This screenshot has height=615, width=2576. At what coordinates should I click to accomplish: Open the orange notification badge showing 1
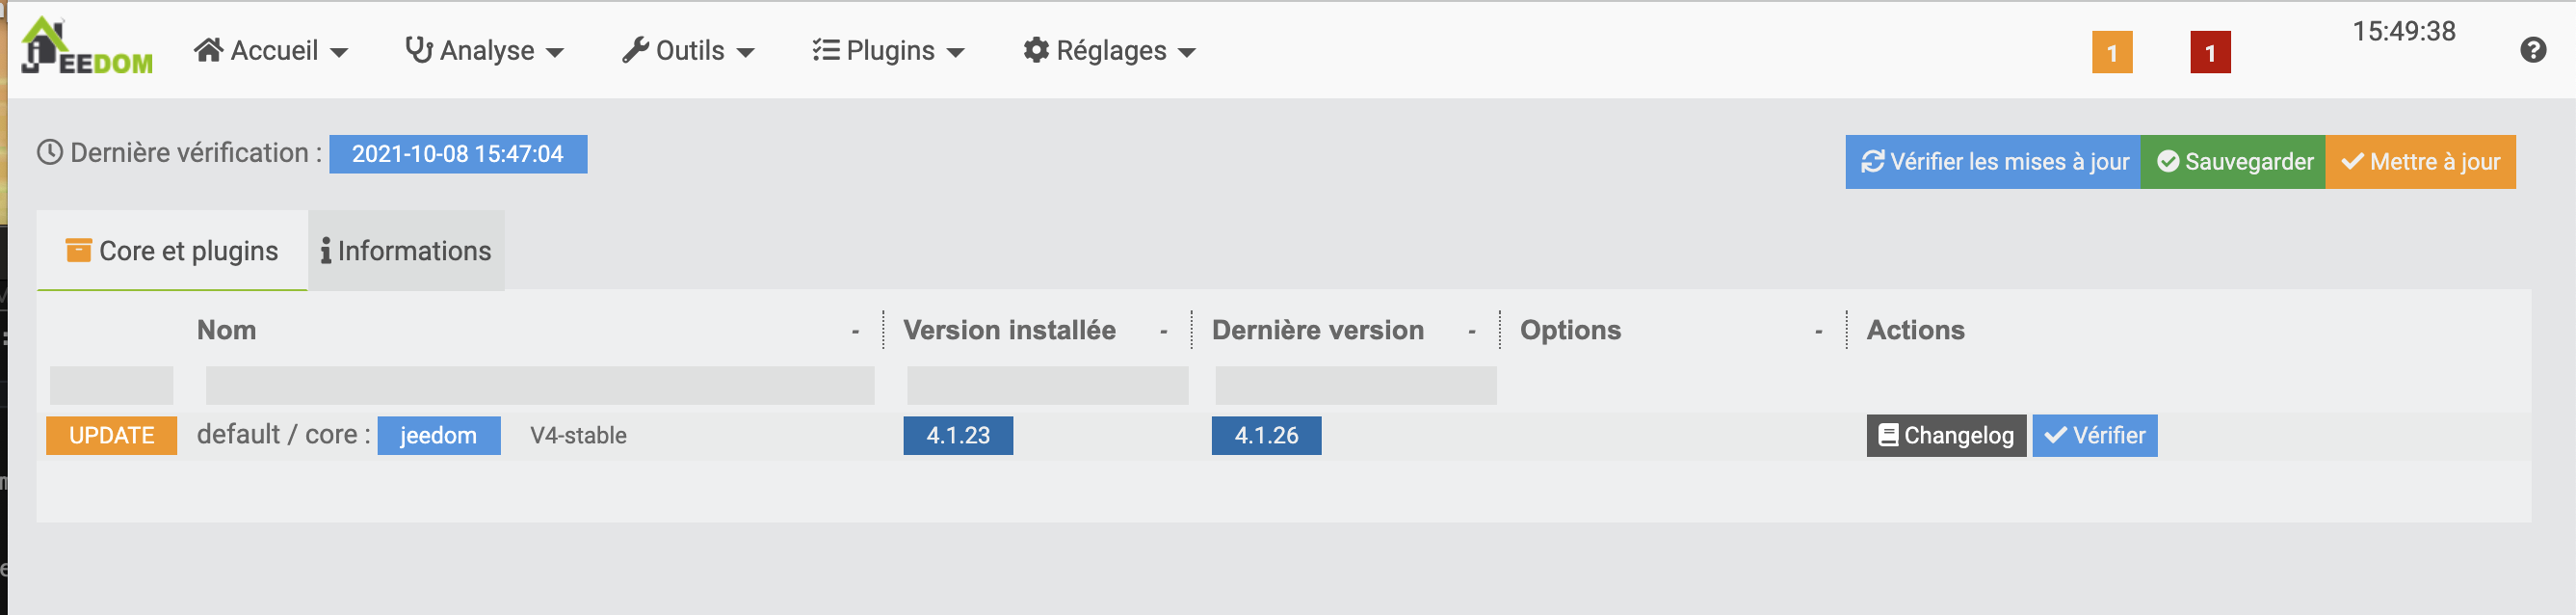click(2111, 52)
